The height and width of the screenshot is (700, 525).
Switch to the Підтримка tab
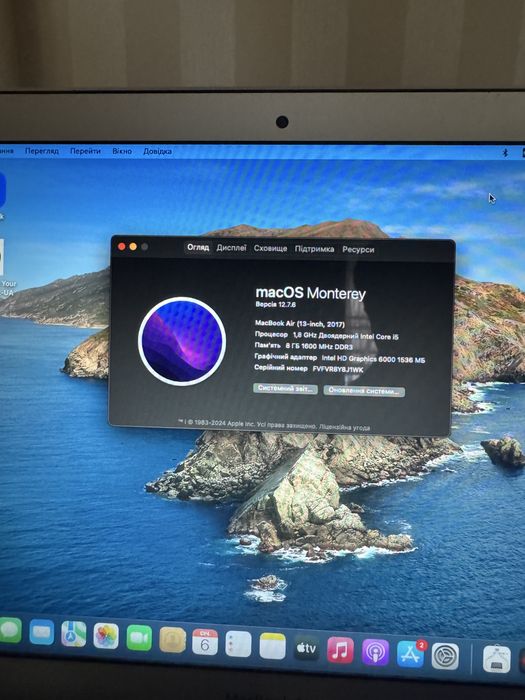314,249
